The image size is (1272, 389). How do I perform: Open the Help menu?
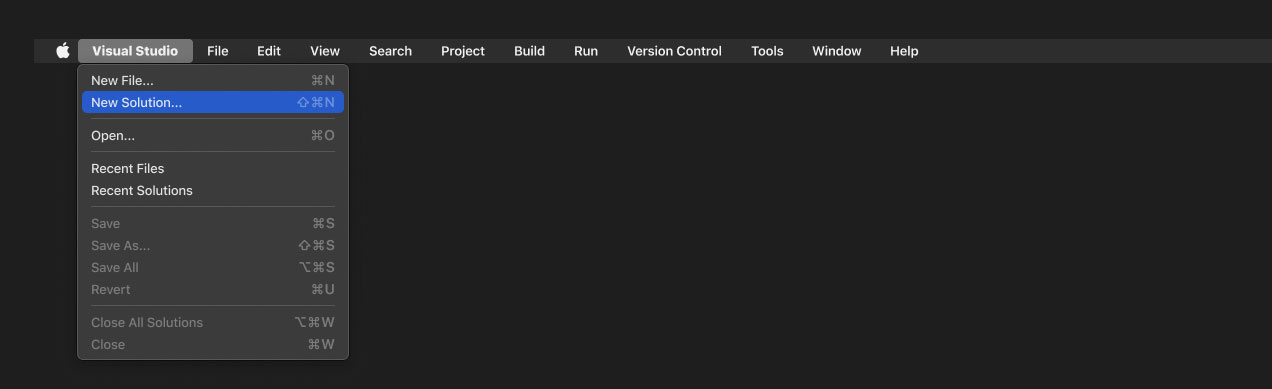coord(904,51)
